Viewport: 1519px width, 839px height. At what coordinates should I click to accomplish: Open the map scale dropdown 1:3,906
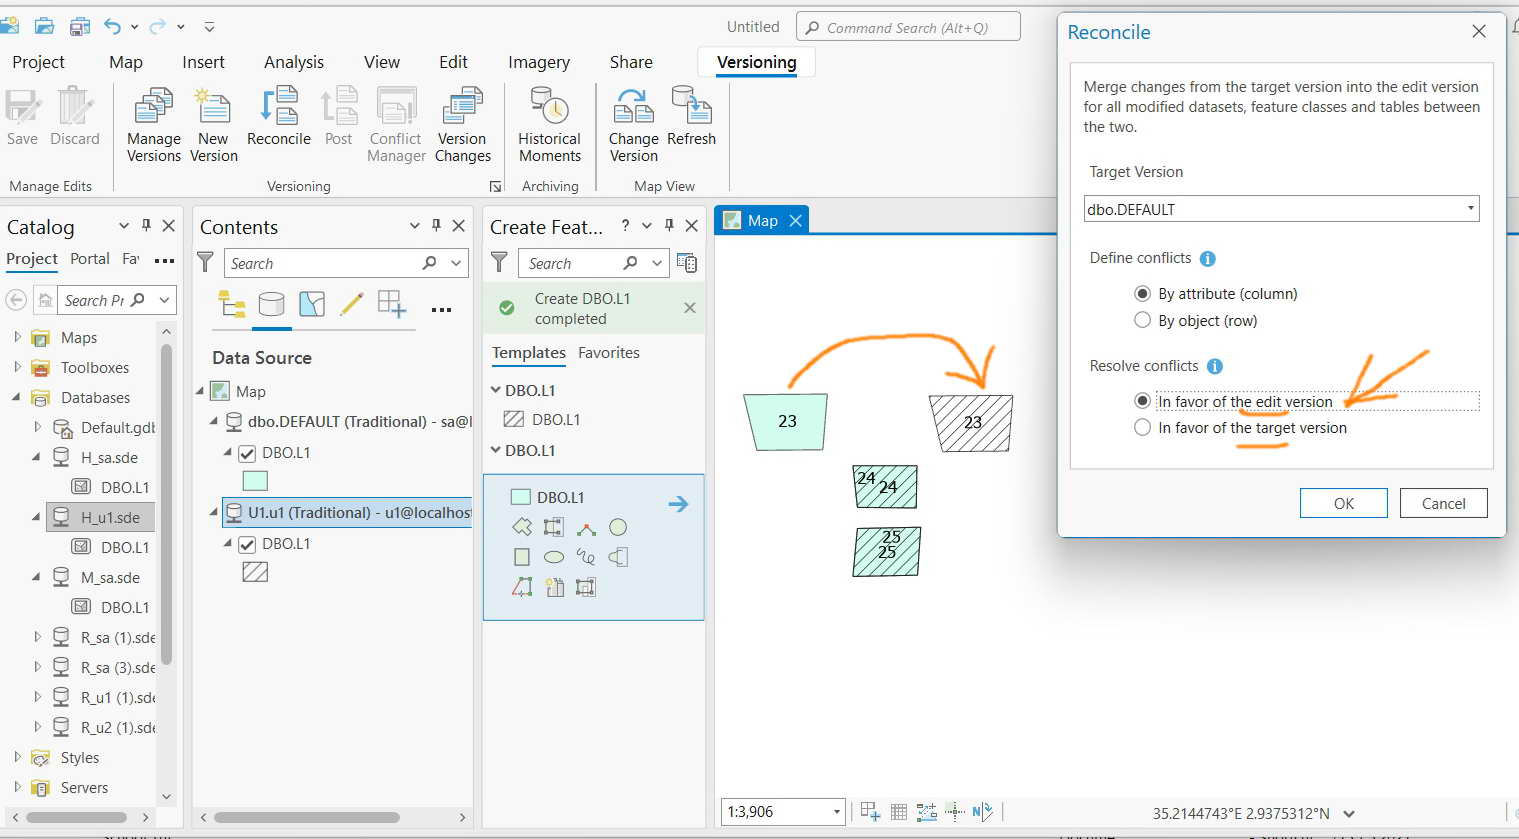coord(837,812)
